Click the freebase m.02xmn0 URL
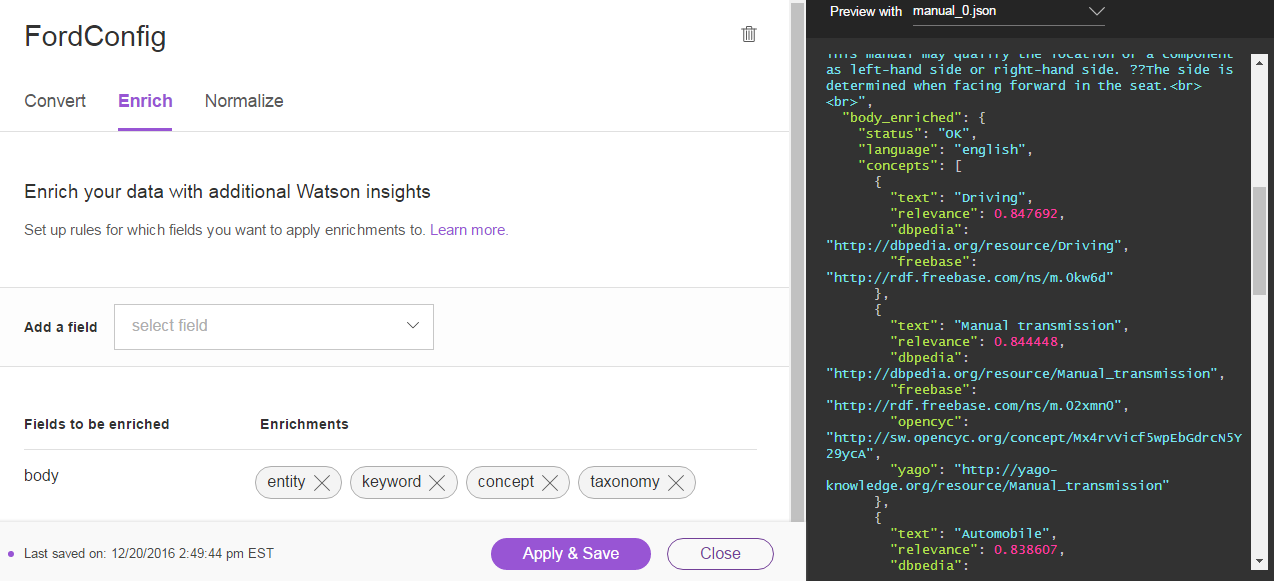 (973, 405)
